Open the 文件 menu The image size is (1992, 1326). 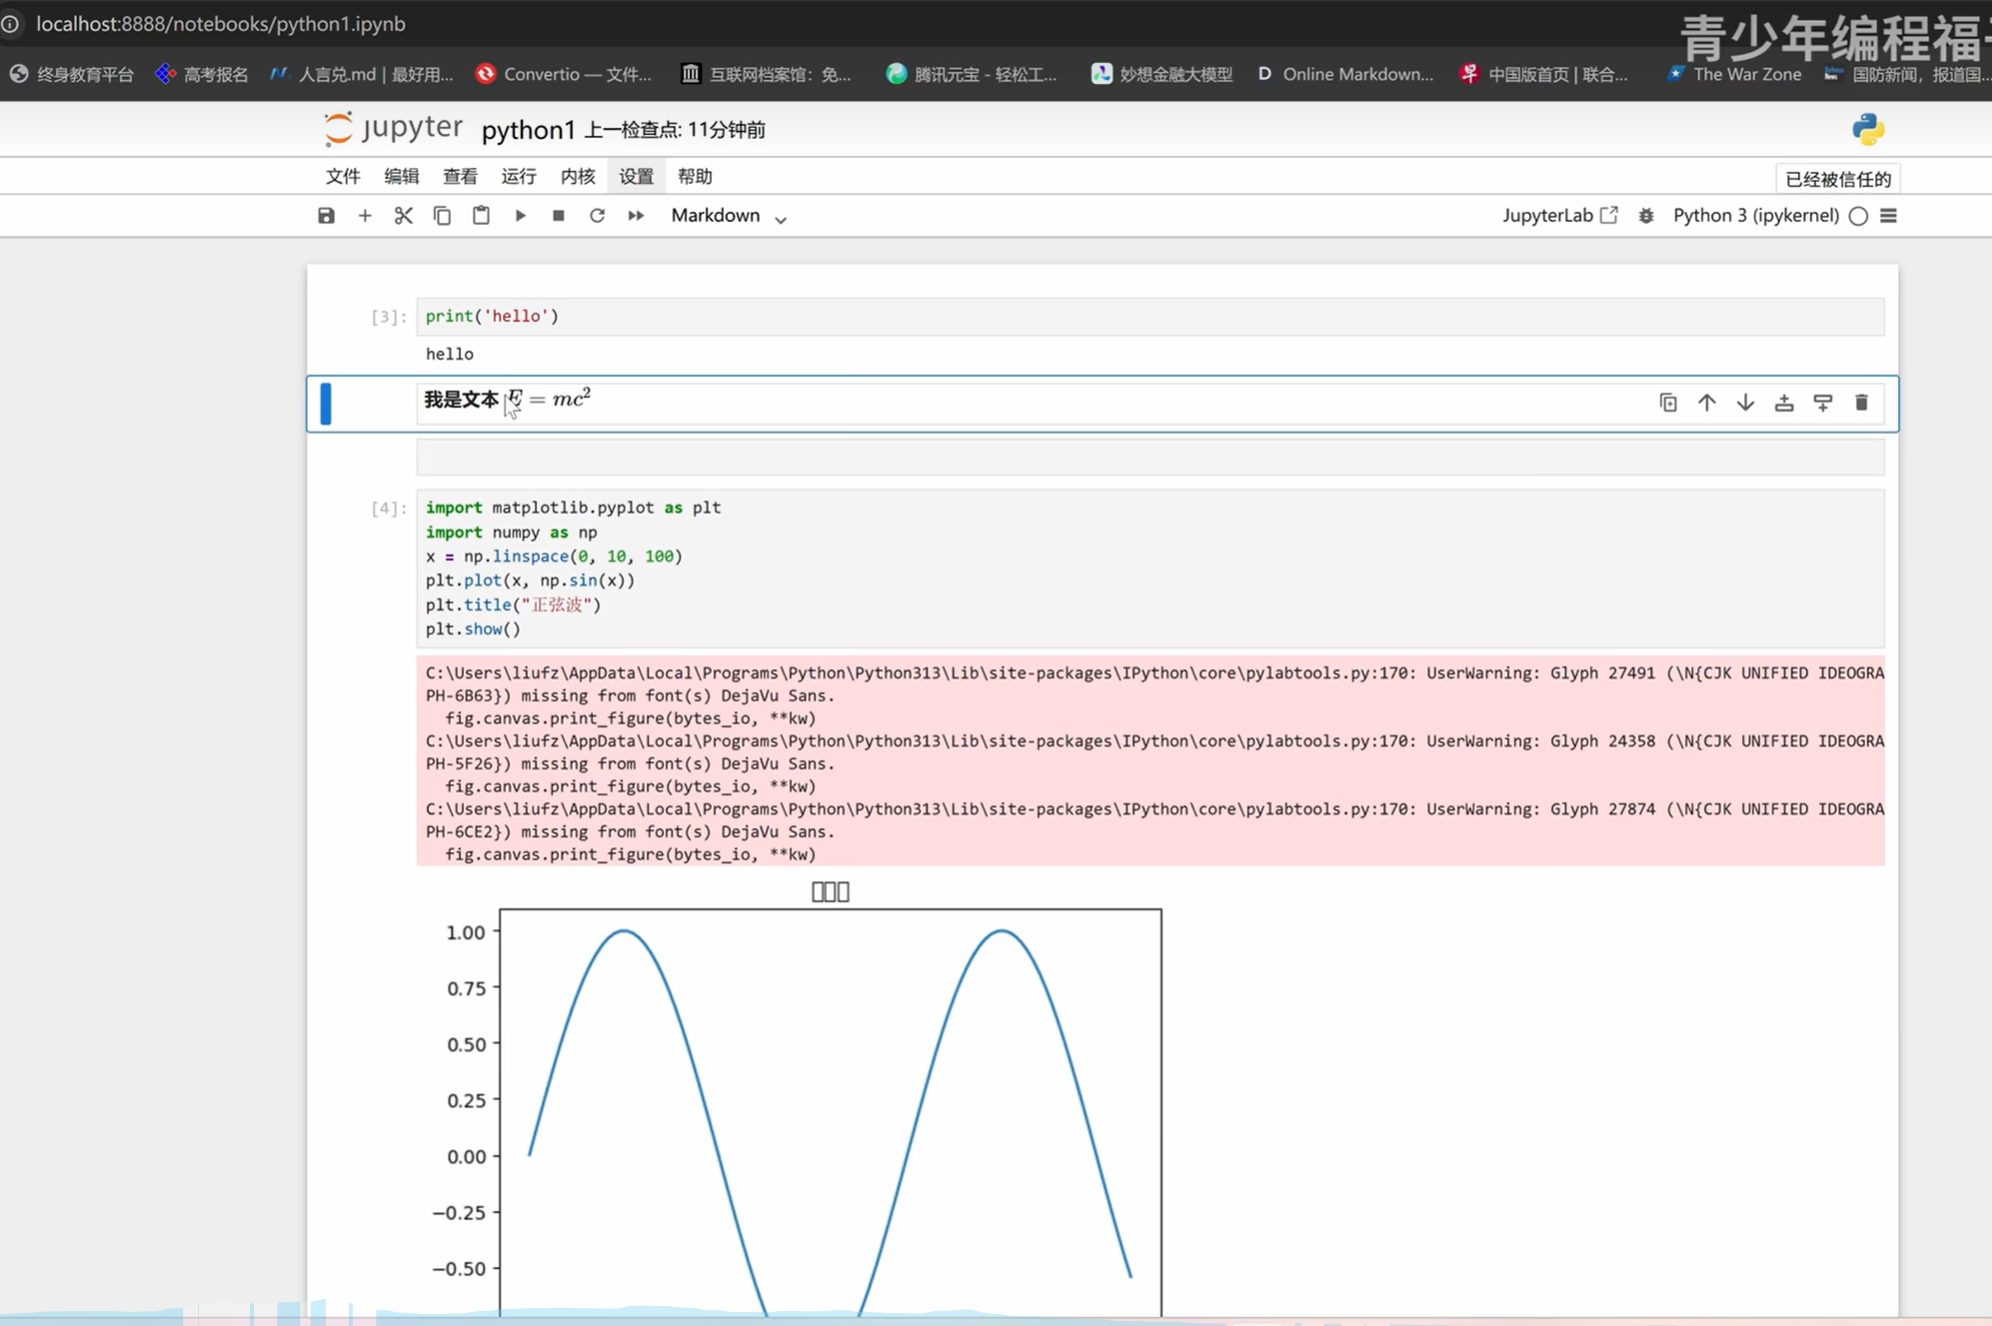[x=342, y=177]
